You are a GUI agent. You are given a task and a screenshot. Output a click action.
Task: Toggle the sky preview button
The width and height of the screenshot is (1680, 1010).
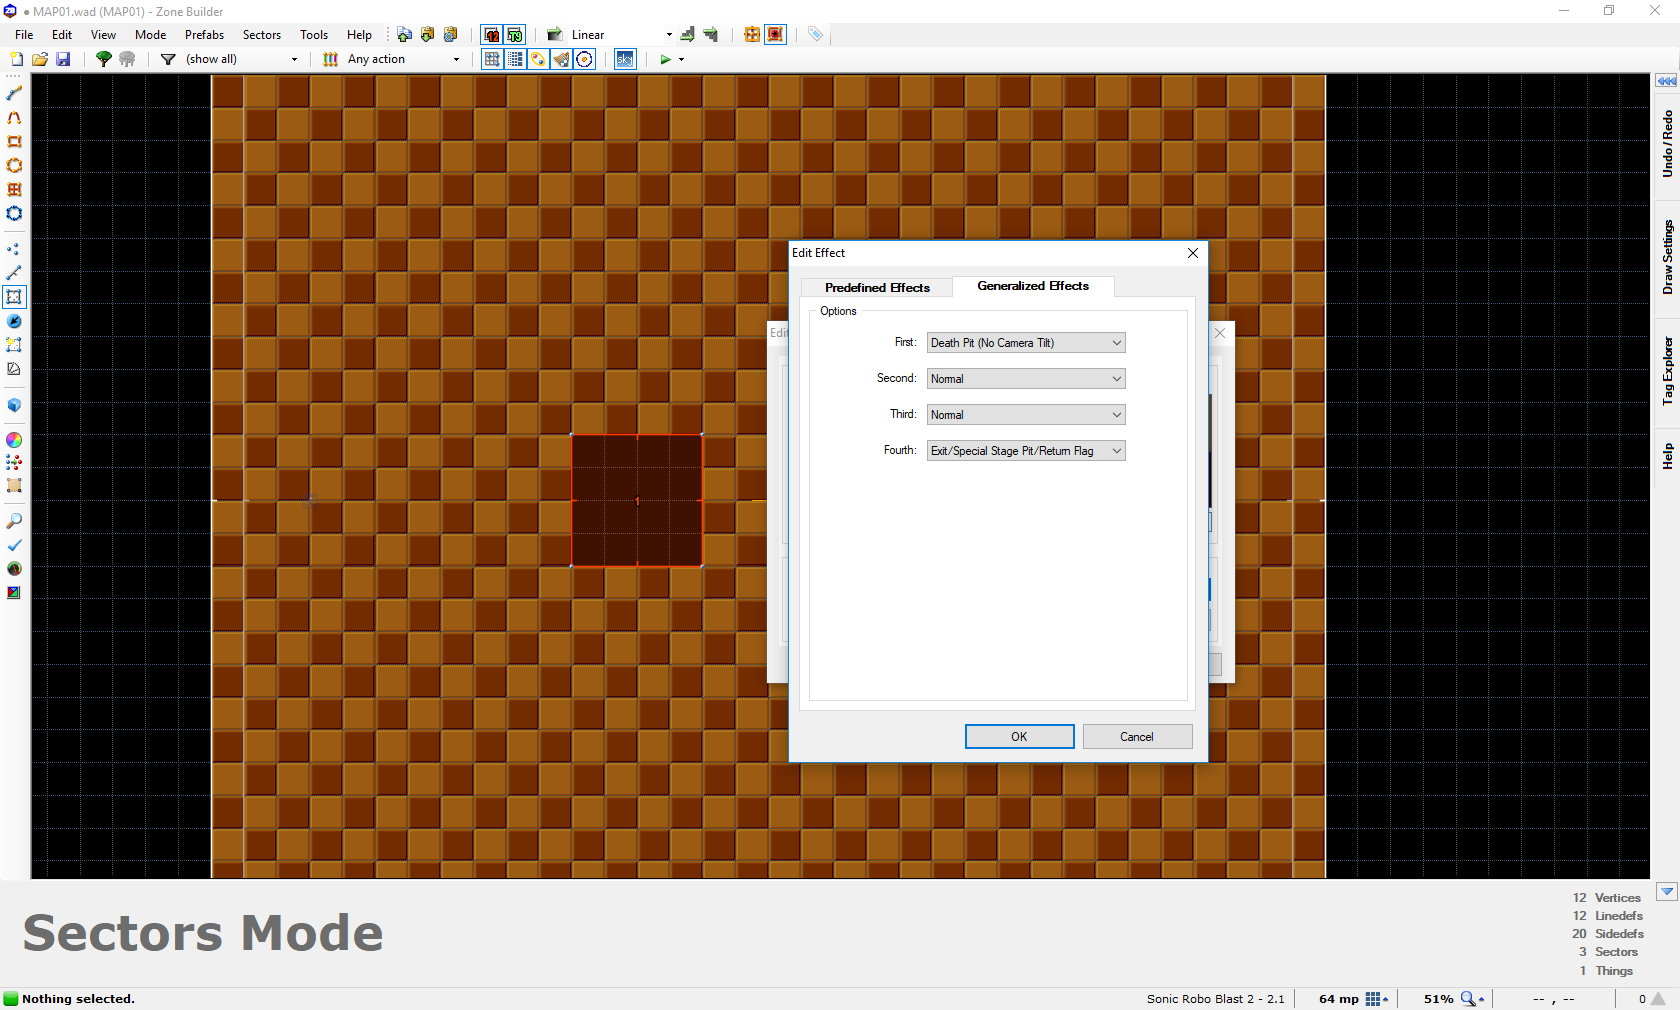625,59
